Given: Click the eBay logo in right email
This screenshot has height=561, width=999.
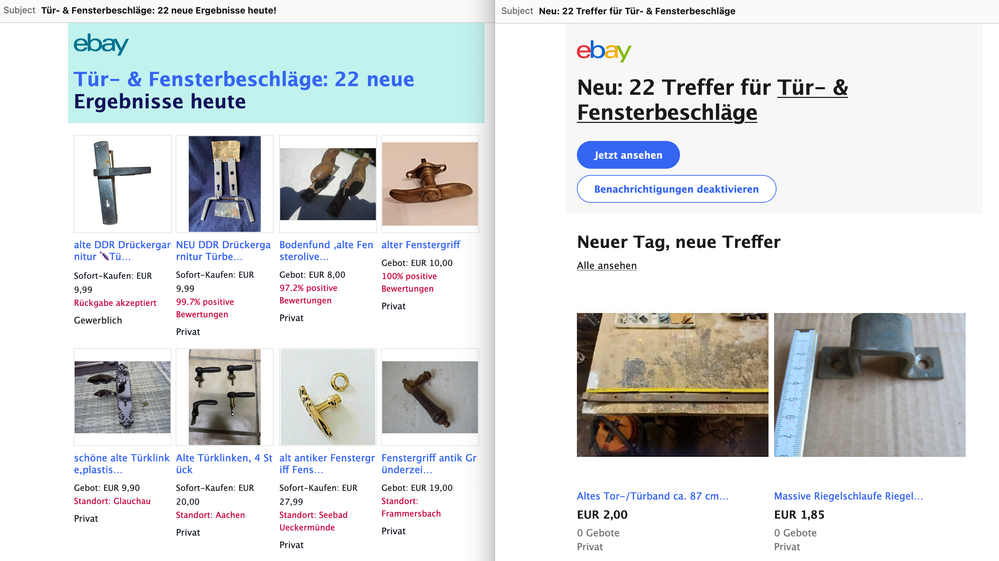Looking at the screenshot, I should [604, 51].
